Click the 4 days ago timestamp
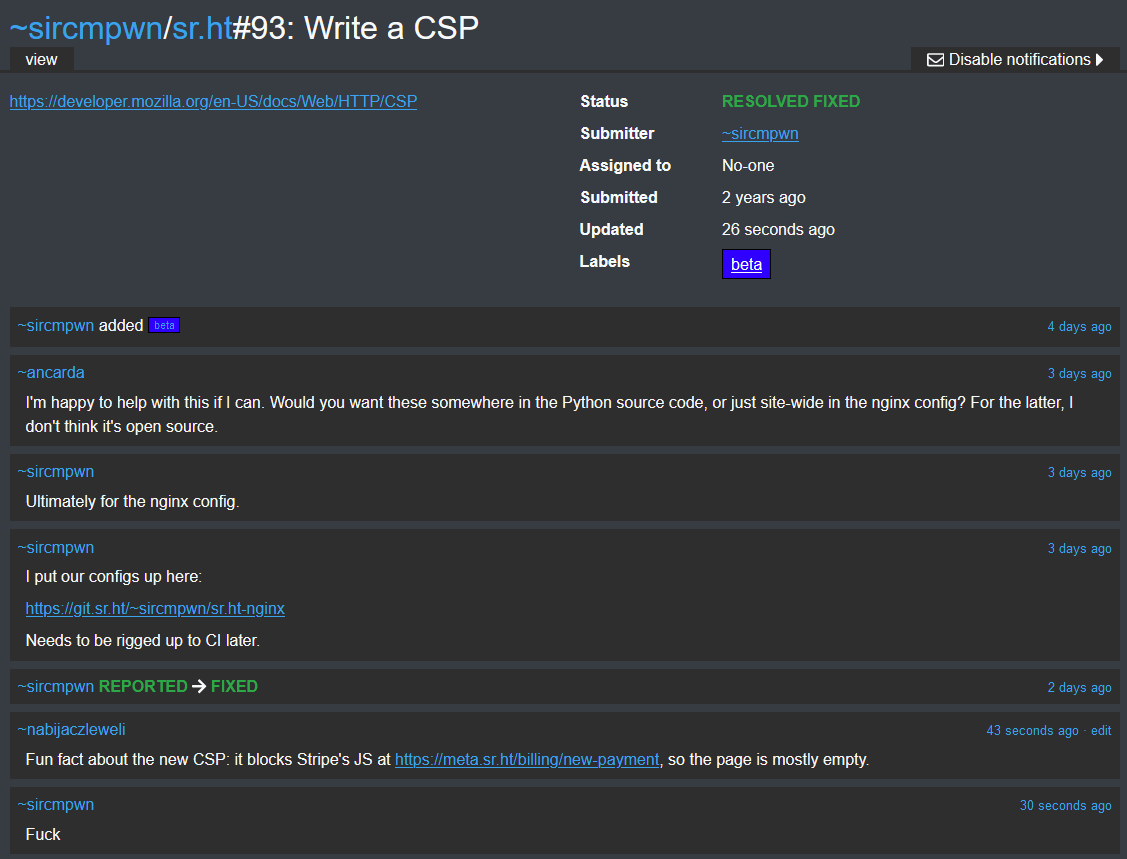 [1079, 327]
